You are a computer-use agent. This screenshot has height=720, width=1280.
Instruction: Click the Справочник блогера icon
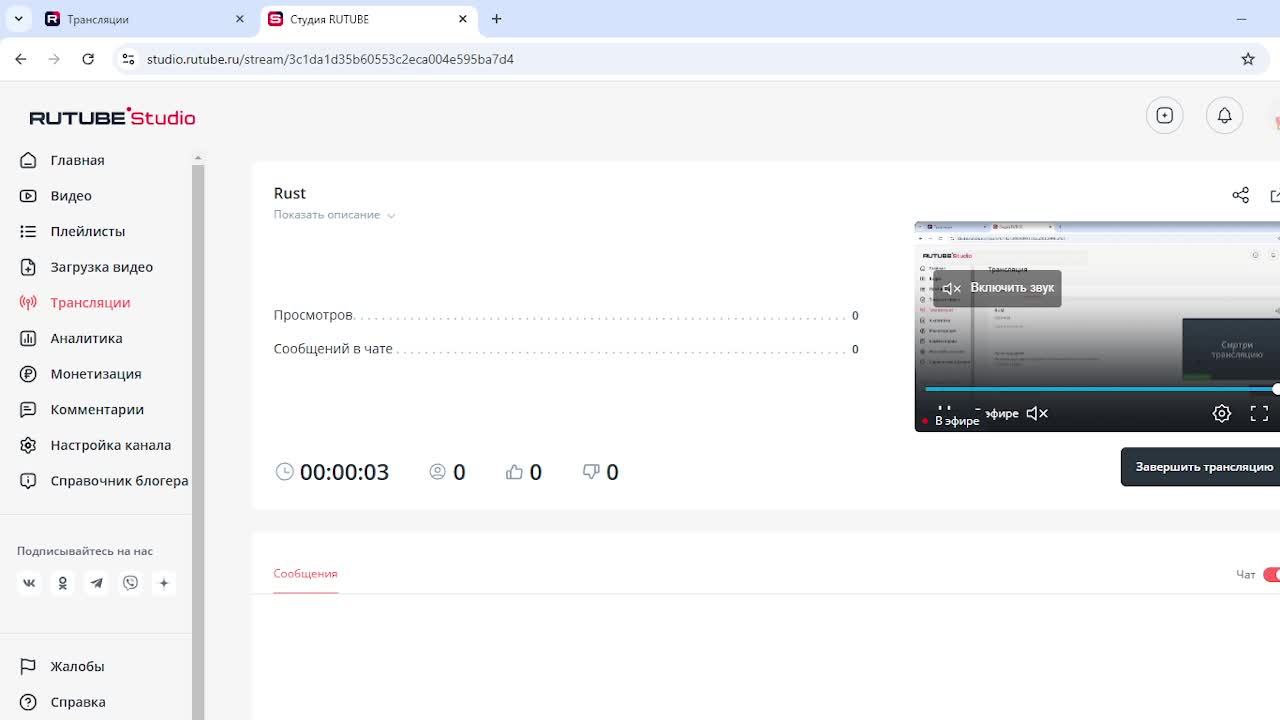28,481
